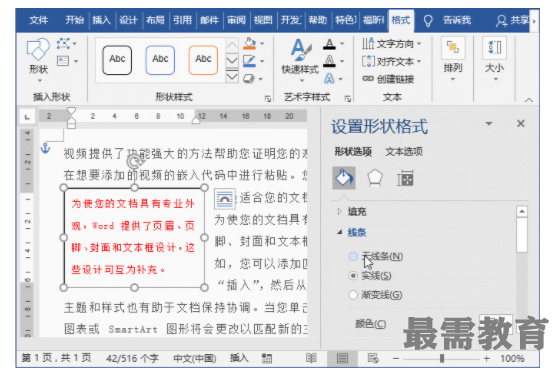Switch to print layout view icon

pyautogui.click(x=342, y=358)
